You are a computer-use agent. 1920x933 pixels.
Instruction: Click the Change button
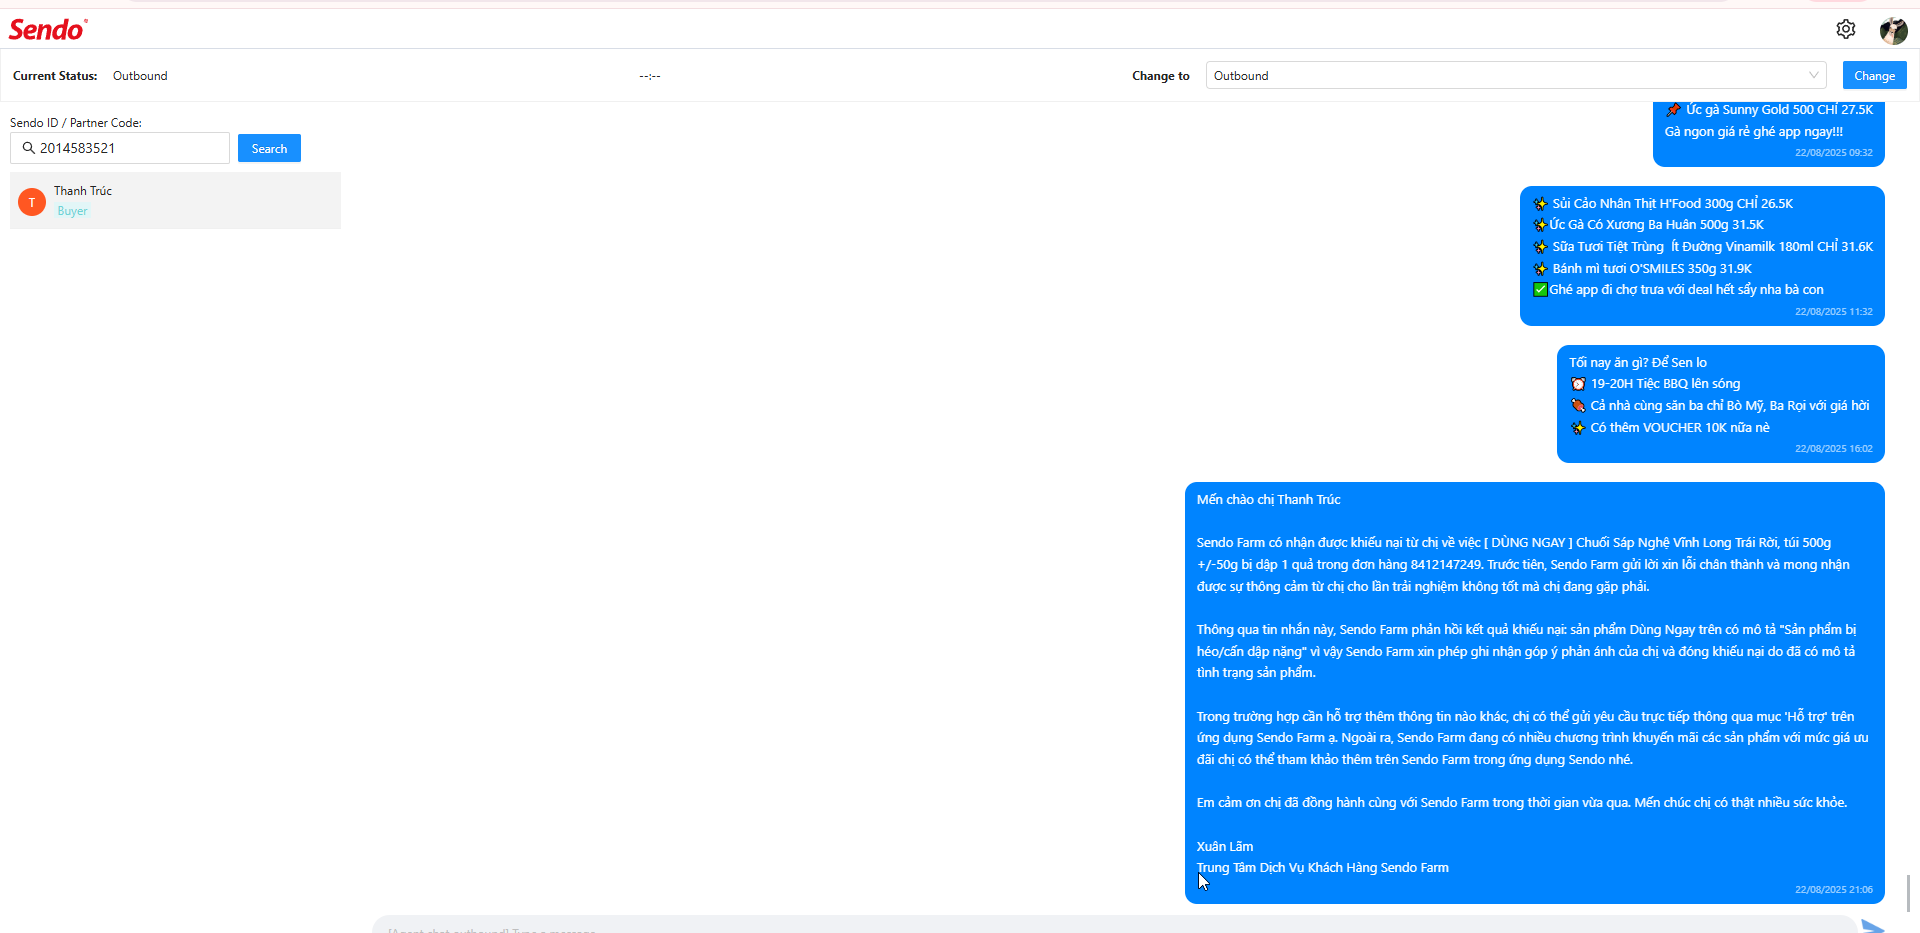coord(1874,75)
